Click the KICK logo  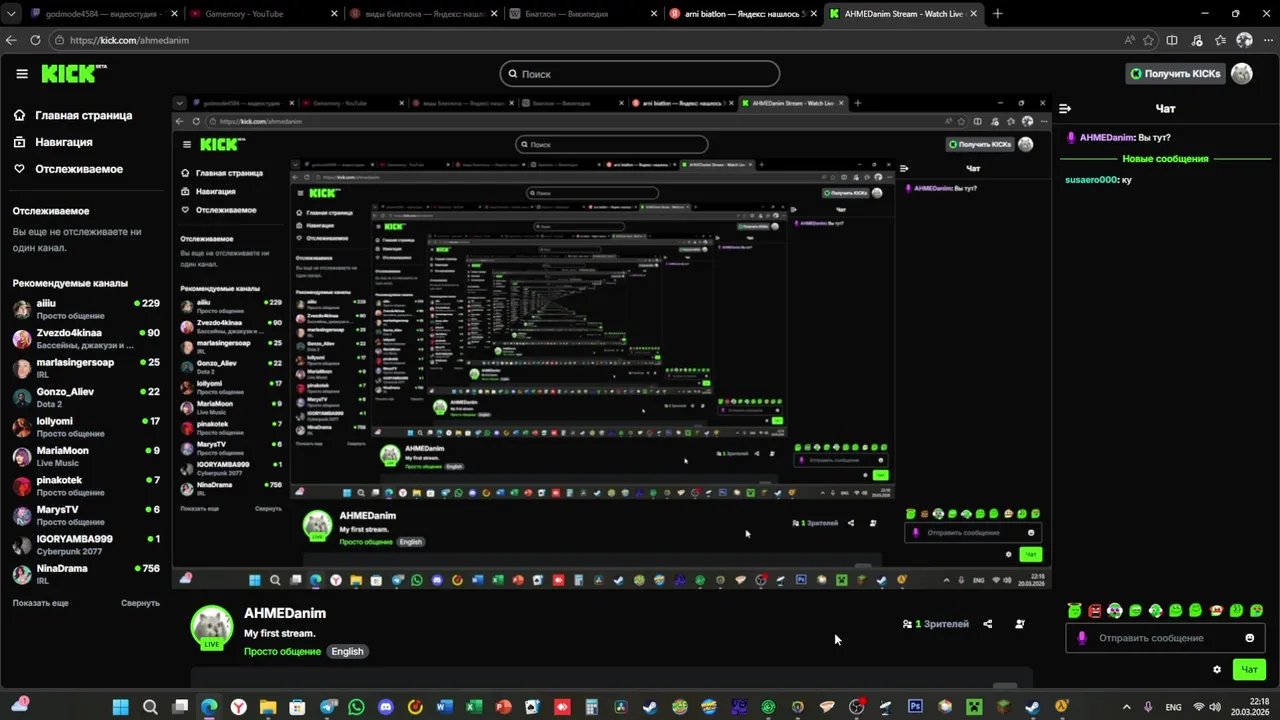pyautogui.click(x=74, y=73)
